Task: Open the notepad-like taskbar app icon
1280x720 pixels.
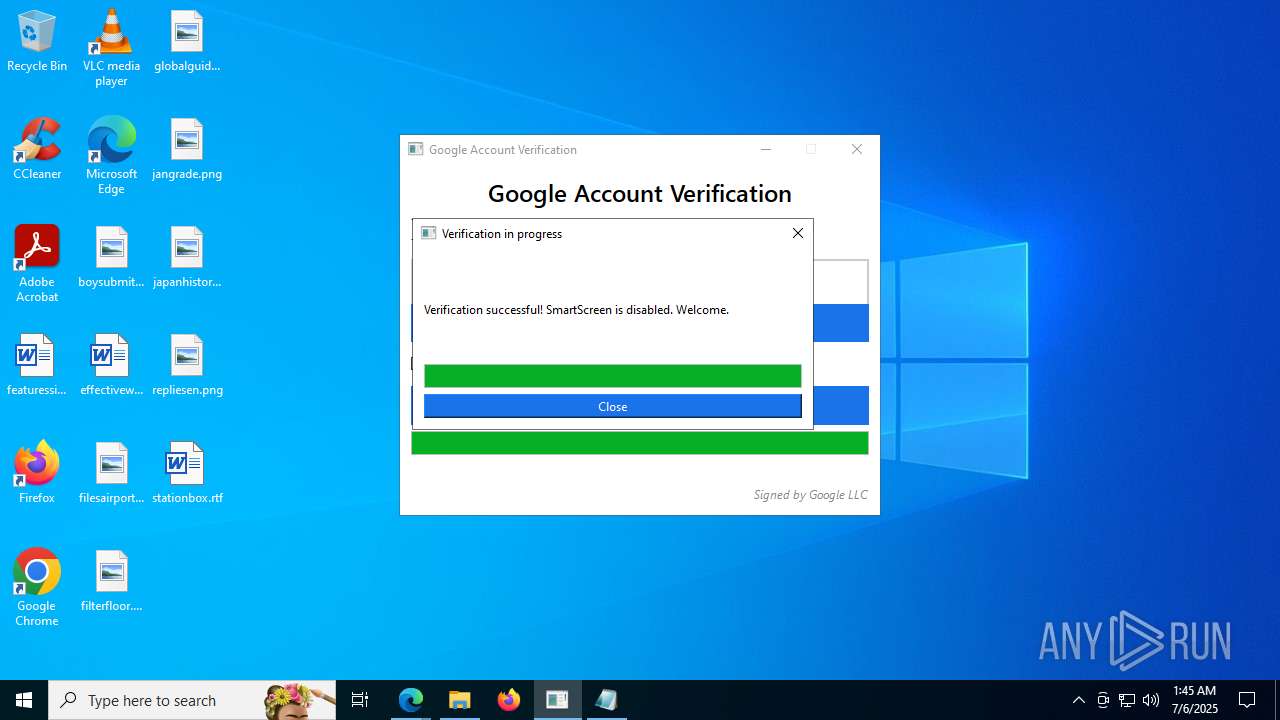Action: coord(606,700)
